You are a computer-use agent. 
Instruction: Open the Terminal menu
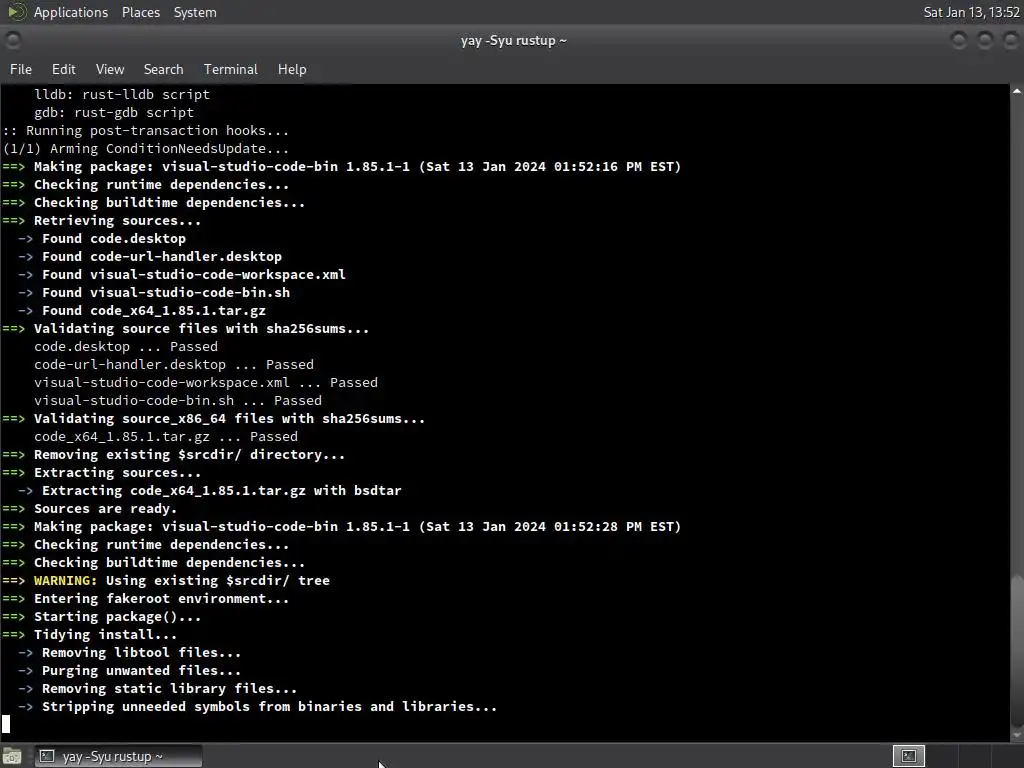[231, 69]
